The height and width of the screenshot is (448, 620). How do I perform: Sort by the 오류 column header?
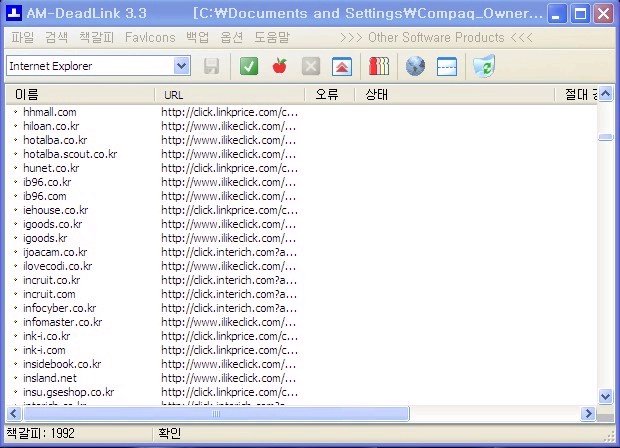tap(330, 95)
